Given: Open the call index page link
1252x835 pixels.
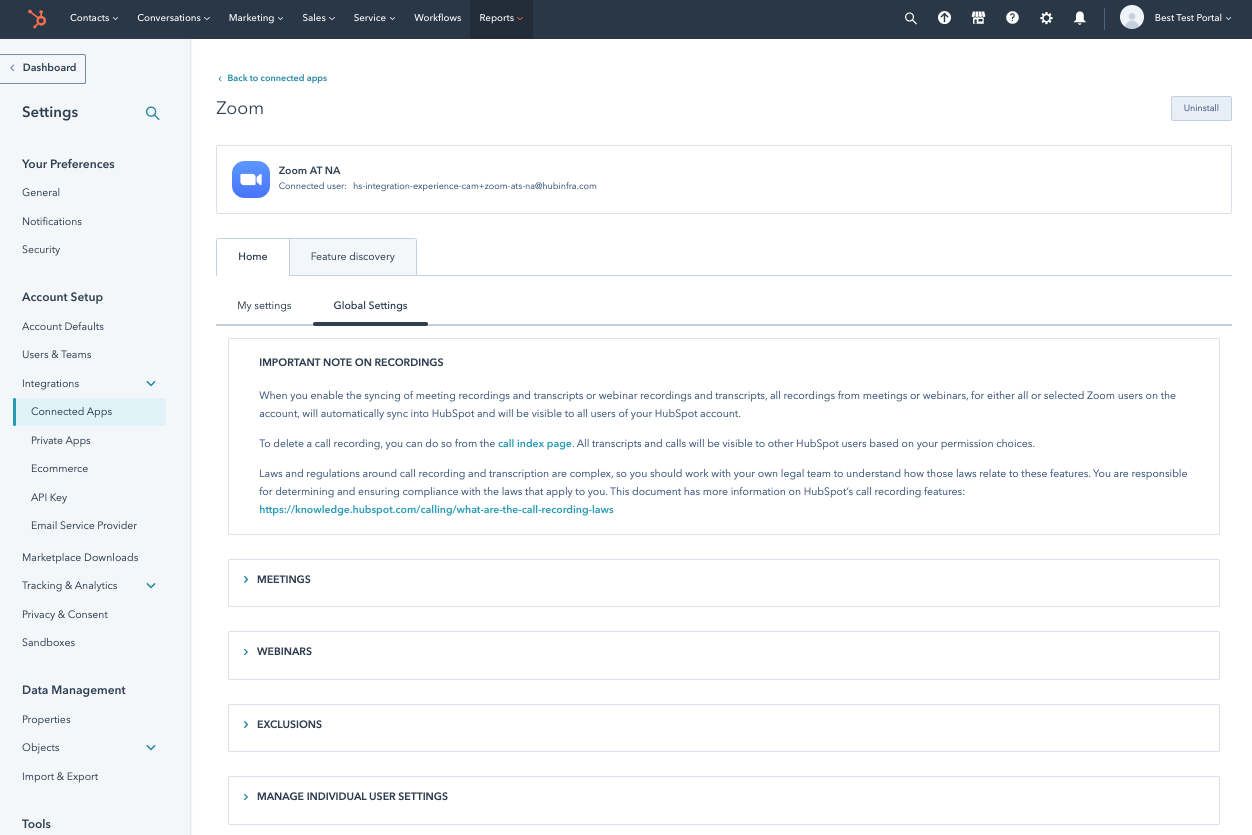Looking at the screenshot, I should tap(535, 443).
